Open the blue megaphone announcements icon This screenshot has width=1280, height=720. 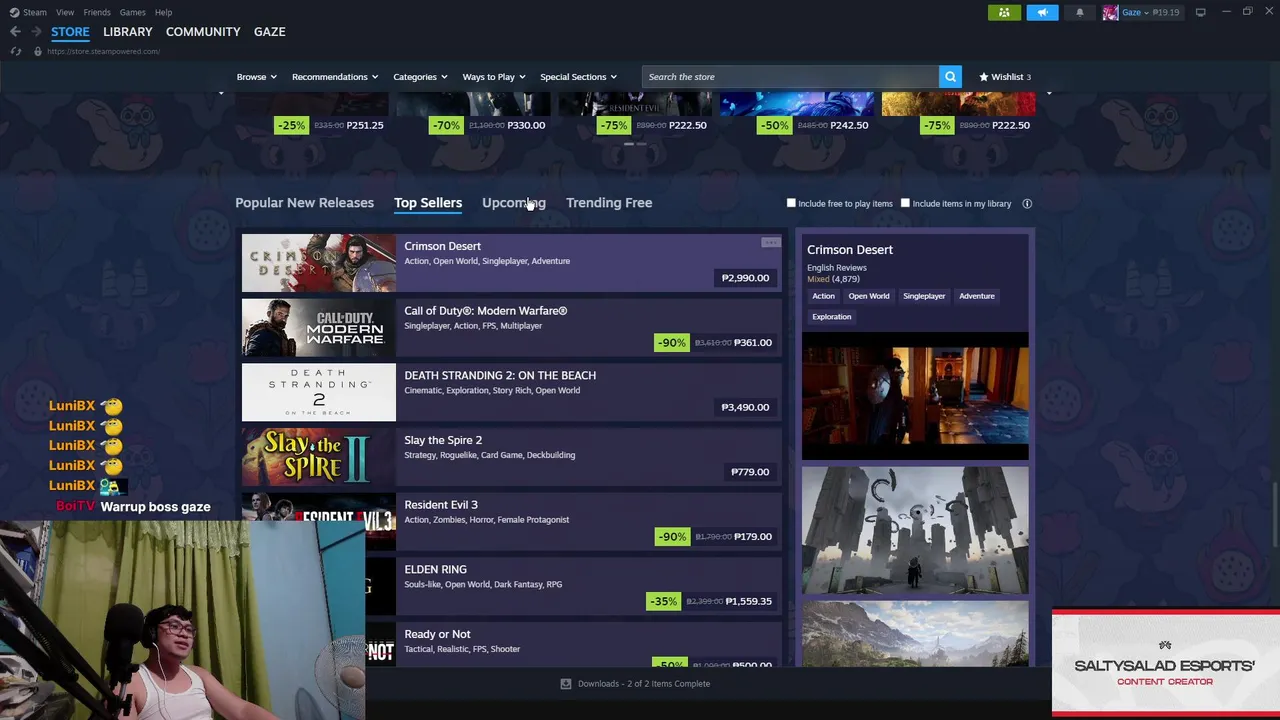[1042, 12]
